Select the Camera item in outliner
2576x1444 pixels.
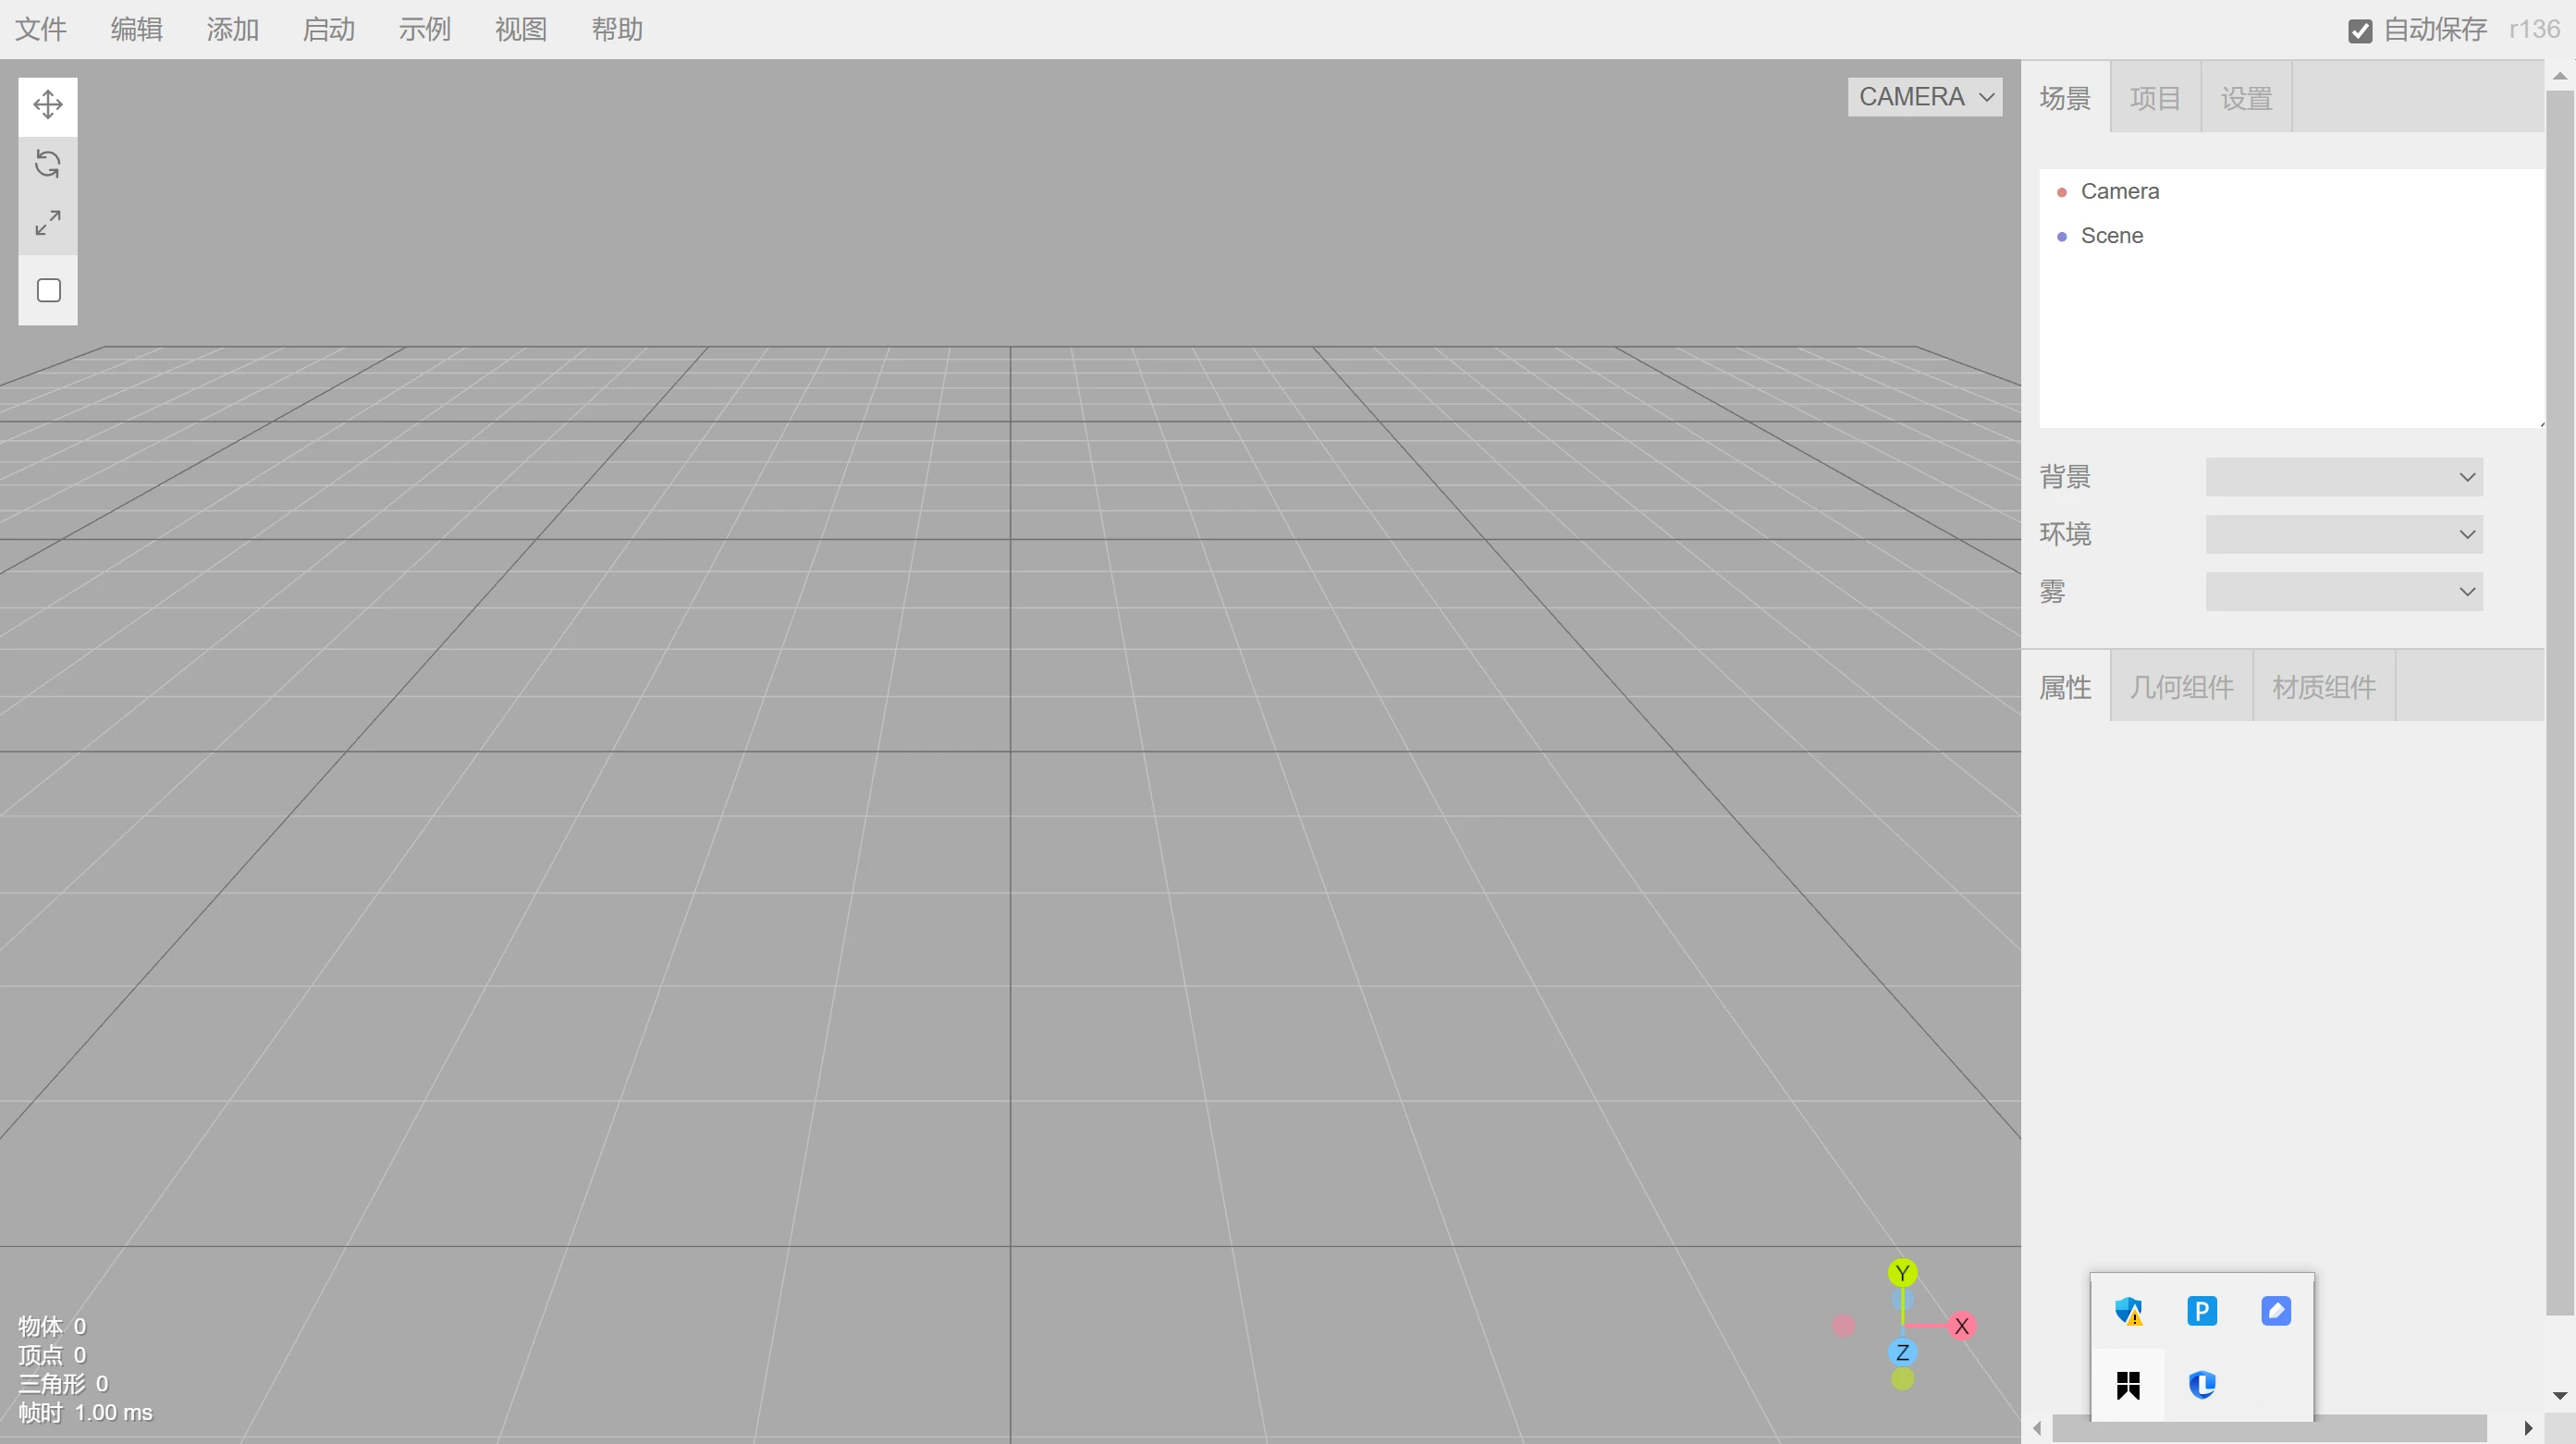[2119, 191]
